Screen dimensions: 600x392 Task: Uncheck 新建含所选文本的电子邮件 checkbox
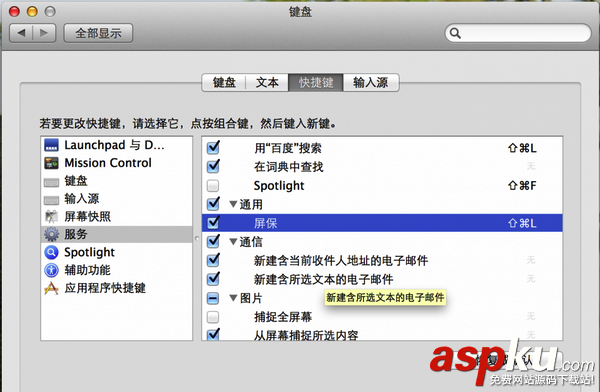point(213,279)
